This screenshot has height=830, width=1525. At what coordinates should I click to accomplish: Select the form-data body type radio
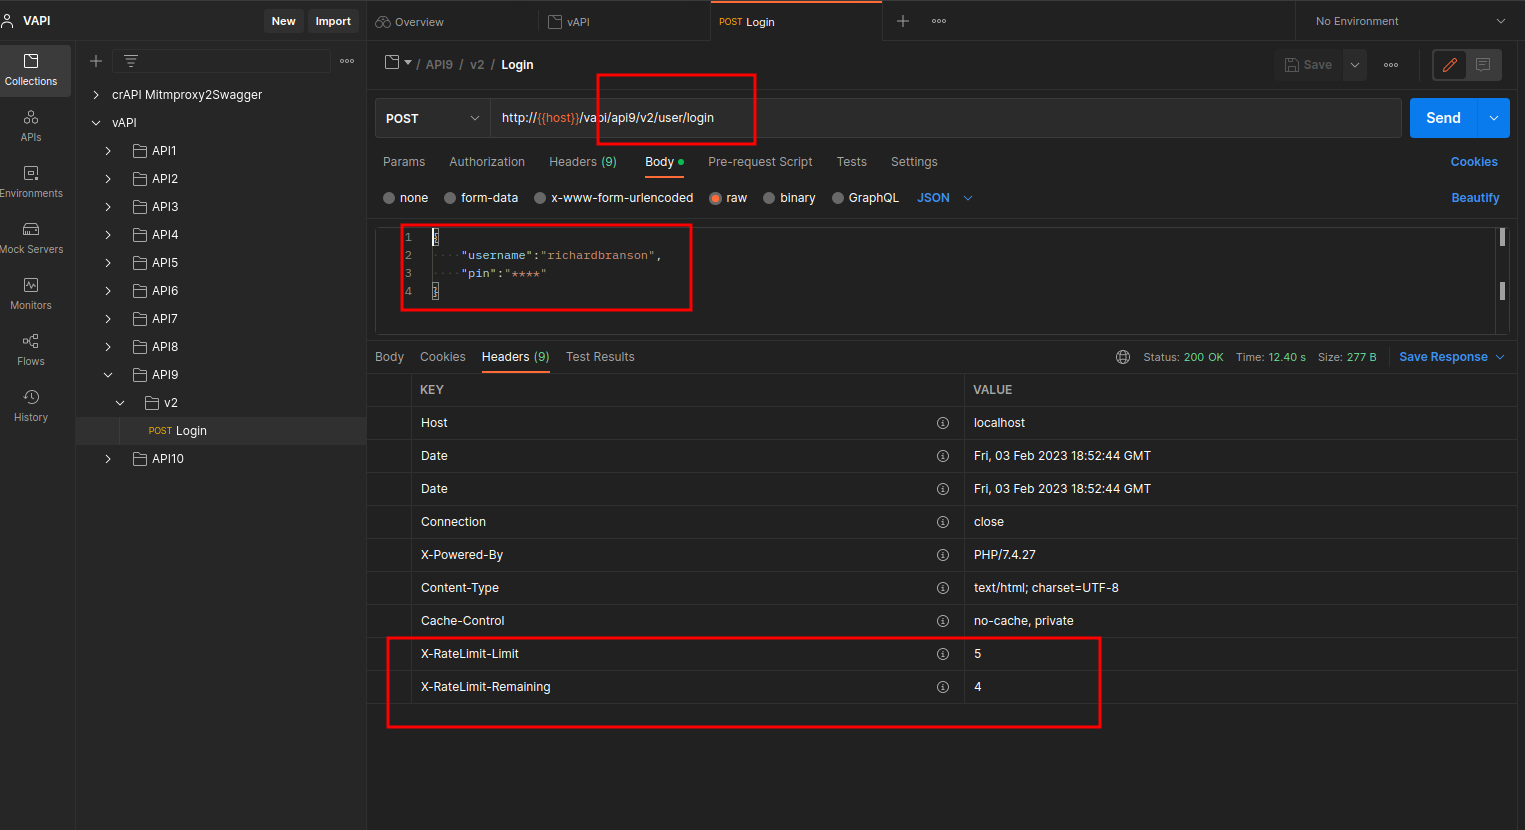pyautogui.click(x=450, y=198)
